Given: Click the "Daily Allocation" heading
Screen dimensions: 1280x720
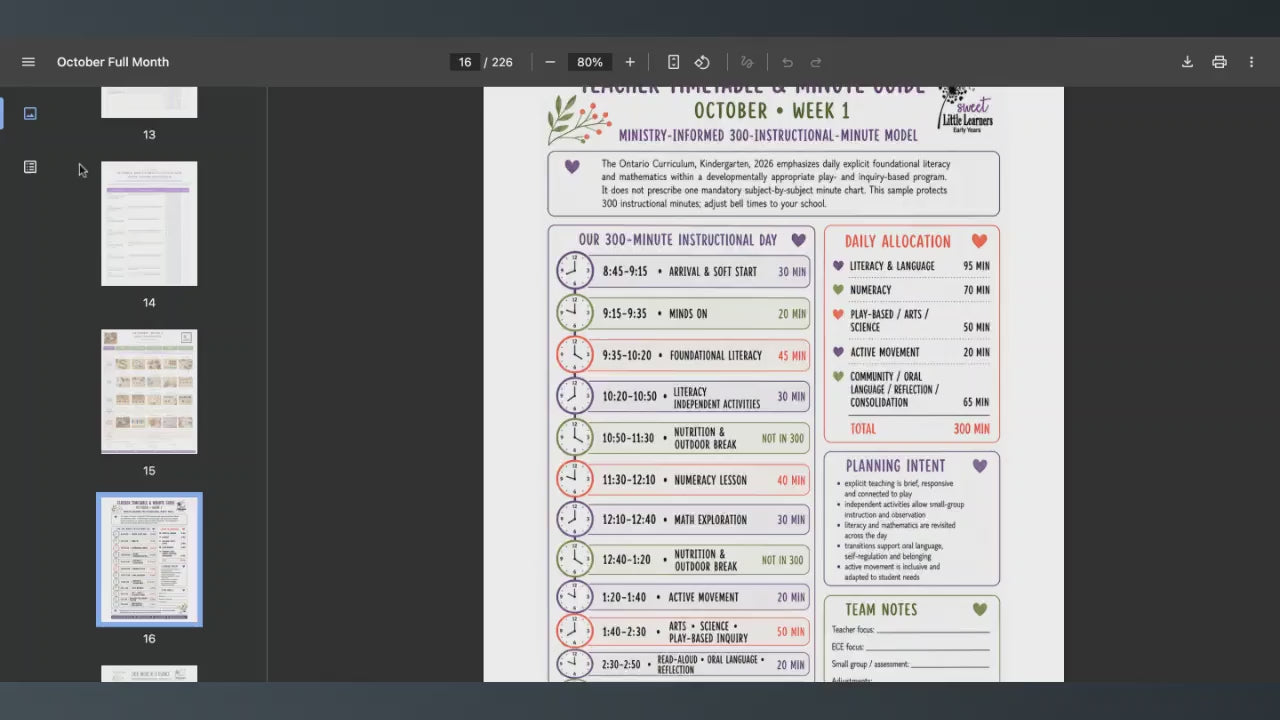Looking at the screenshot, I should coord(898,241).
